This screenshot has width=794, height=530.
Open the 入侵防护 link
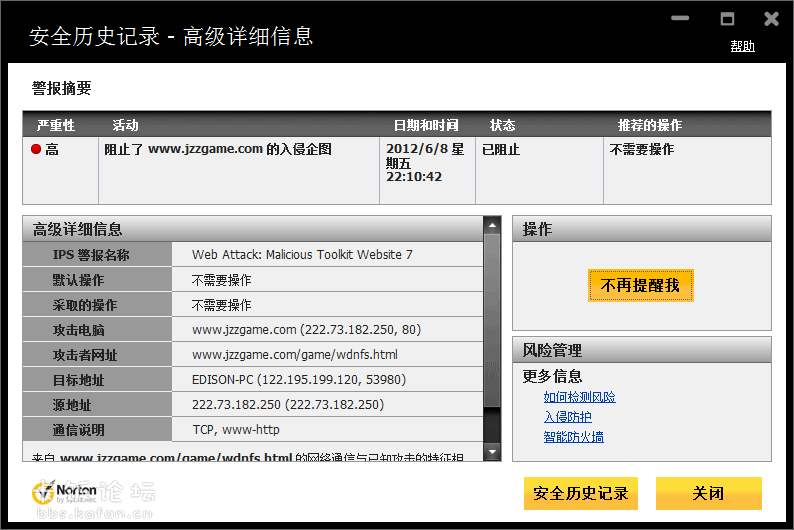coord(567,417)
